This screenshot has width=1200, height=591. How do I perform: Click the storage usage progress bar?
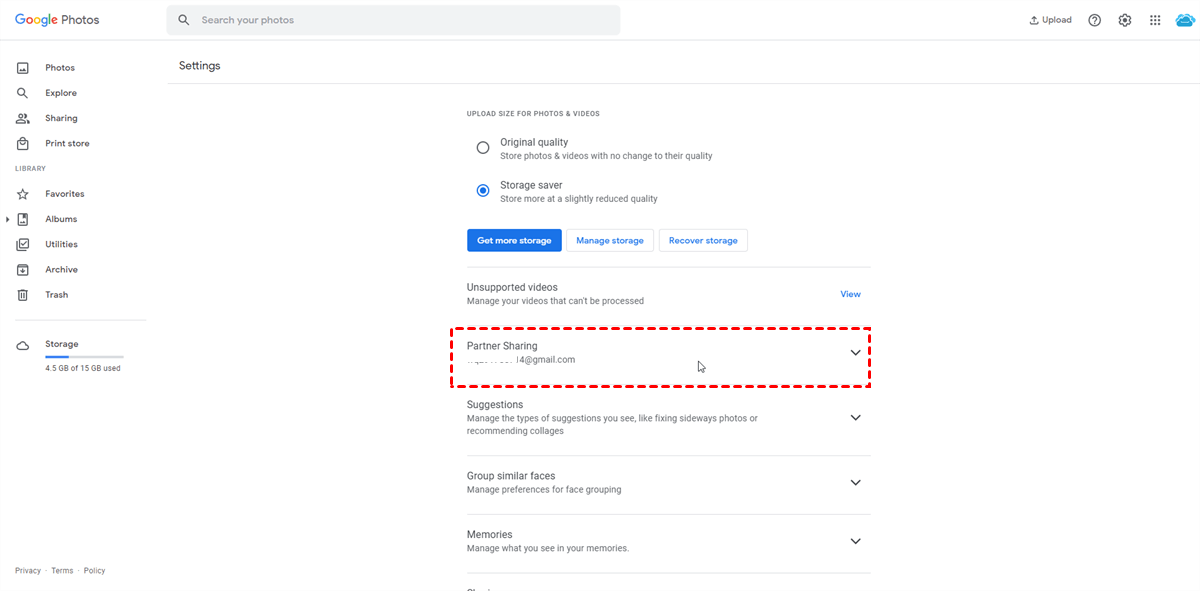[x=84, y=357]
